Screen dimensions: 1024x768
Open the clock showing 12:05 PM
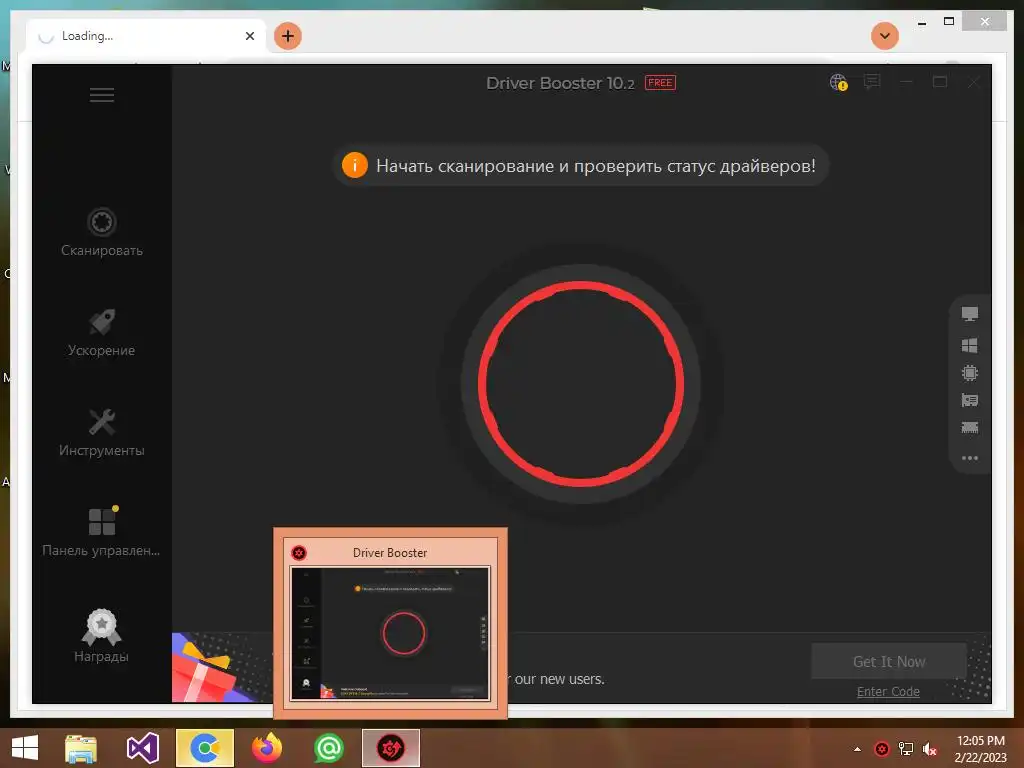[980, 749]
